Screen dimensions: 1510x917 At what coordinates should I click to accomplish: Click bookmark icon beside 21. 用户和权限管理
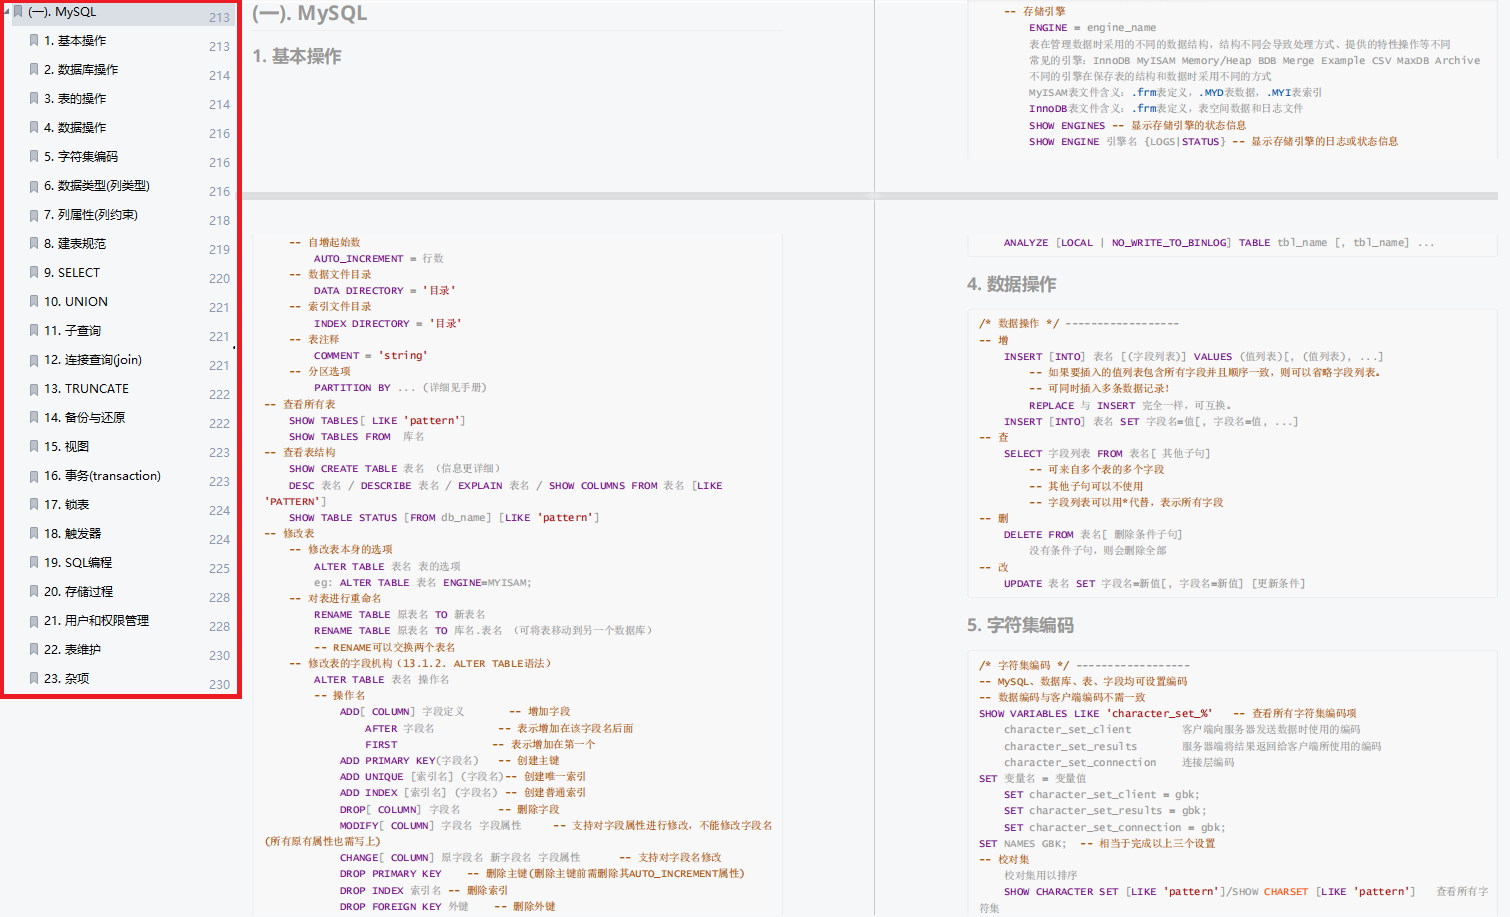pos(35,621)
